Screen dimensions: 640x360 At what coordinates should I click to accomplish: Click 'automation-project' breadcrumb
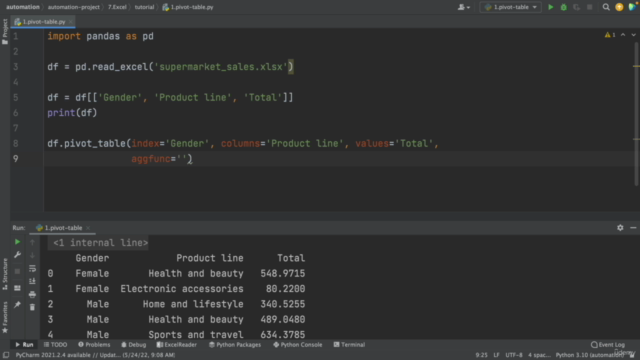[73, 7]
